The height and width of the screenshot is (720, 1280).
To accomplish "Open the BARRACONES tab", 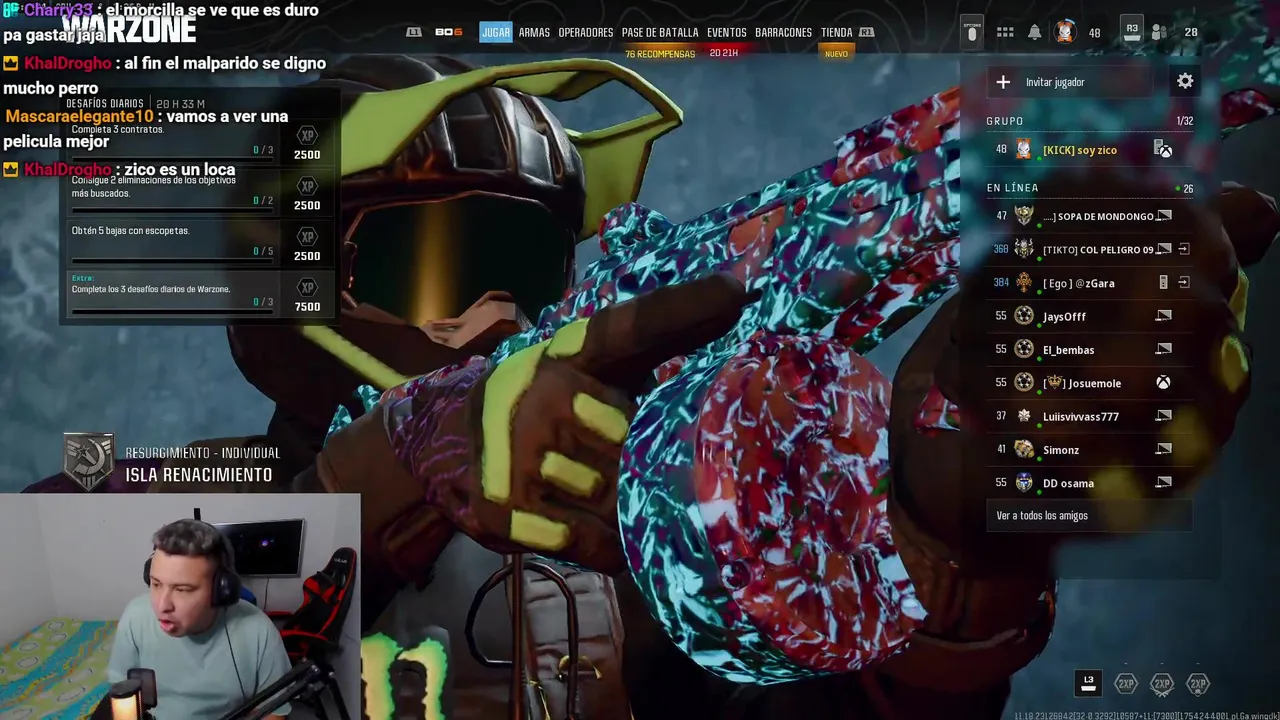I will click(x=783, y=32).
